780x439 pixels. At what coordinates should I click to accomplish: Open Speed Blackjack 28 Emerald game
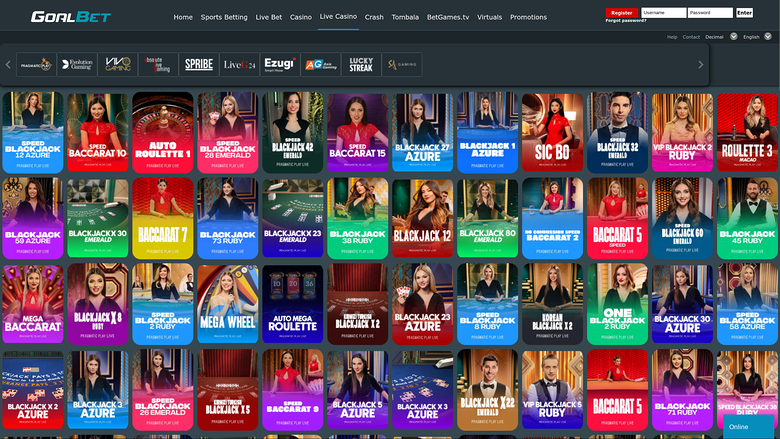(x=228, y=132)
